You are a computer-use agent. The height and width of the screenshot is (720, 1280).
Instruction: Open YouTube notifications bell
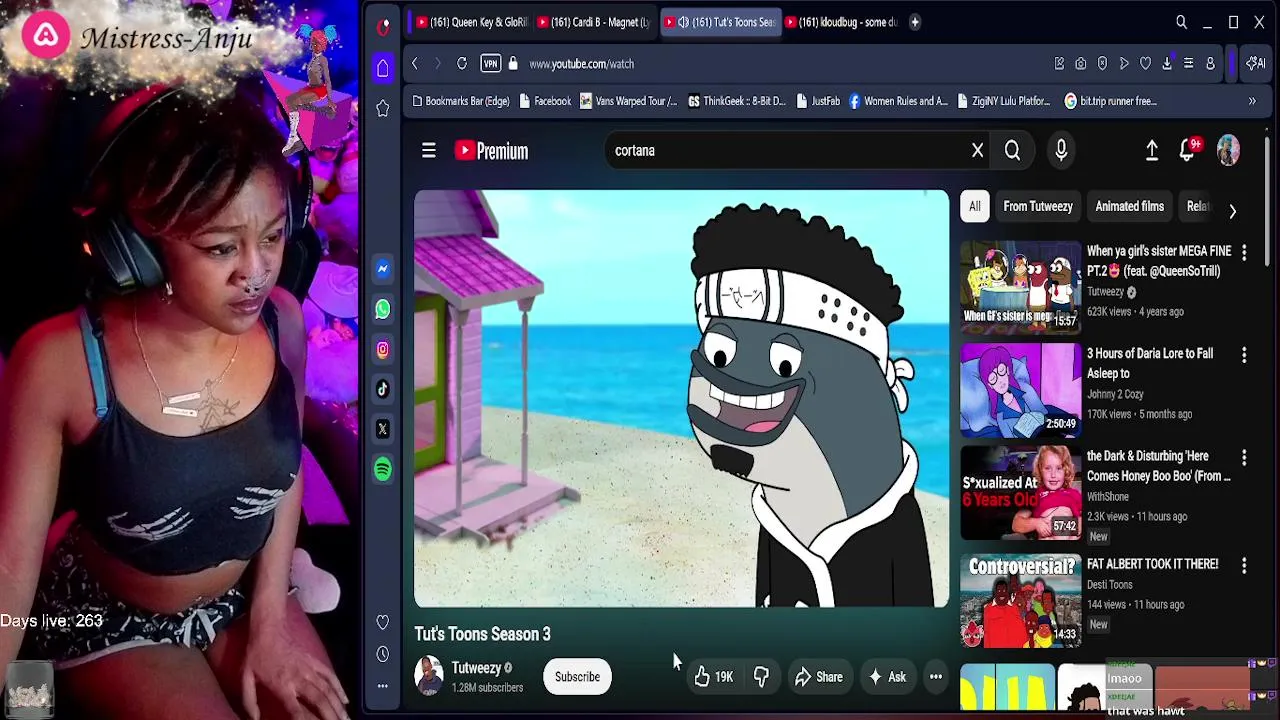(x=1187, y=151)
